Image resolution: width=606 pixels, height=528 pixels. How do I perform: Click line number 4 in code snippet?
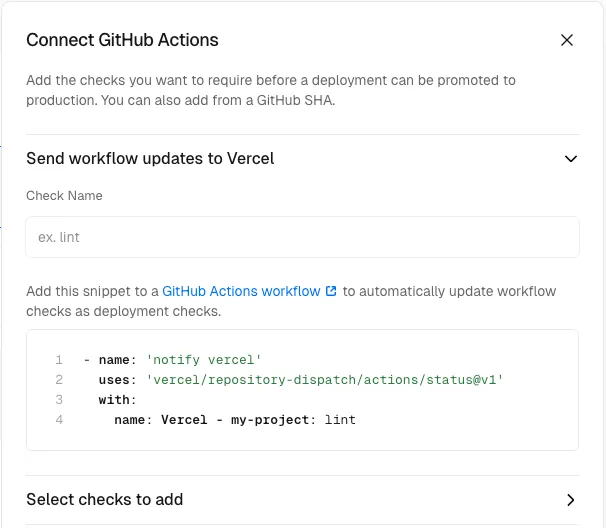[59, 419]
